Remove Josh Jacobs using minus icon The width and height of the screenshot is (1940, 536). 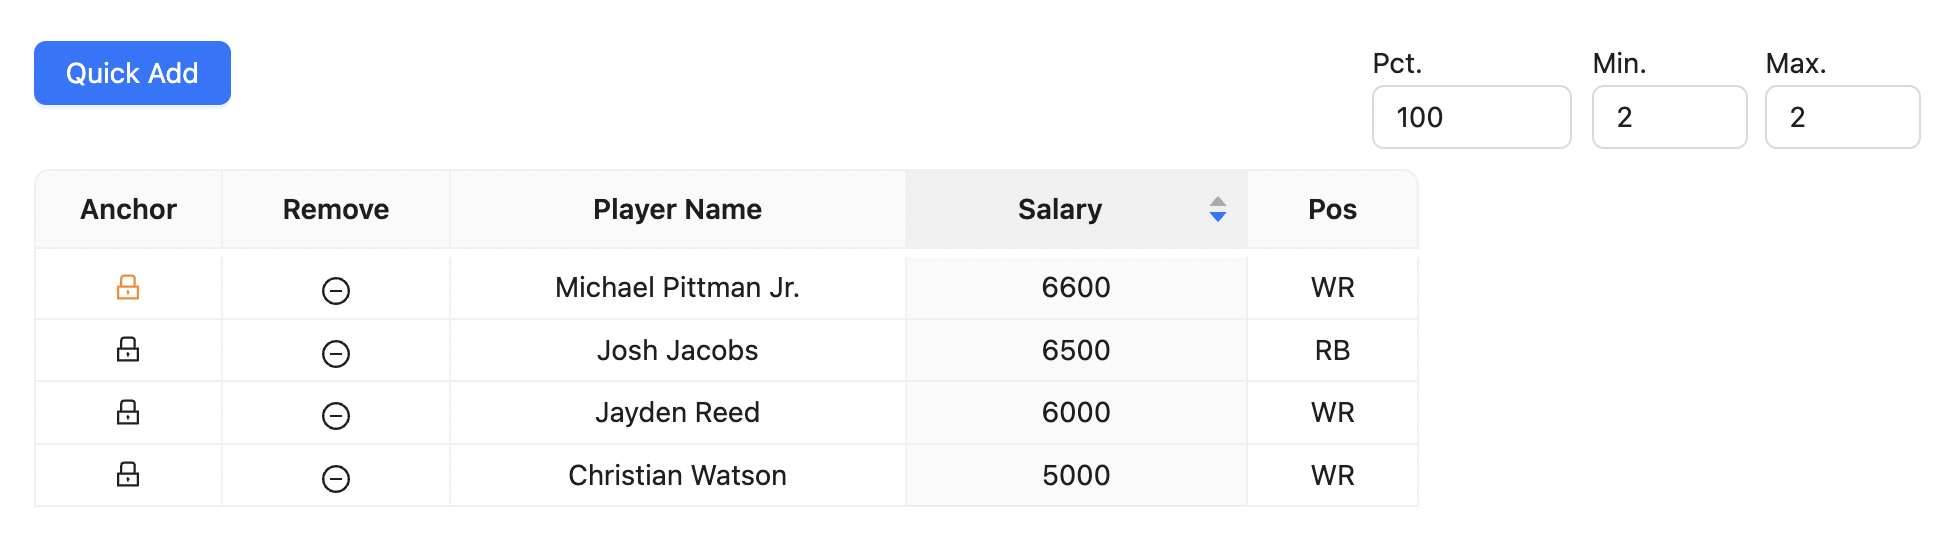(336, 354)
